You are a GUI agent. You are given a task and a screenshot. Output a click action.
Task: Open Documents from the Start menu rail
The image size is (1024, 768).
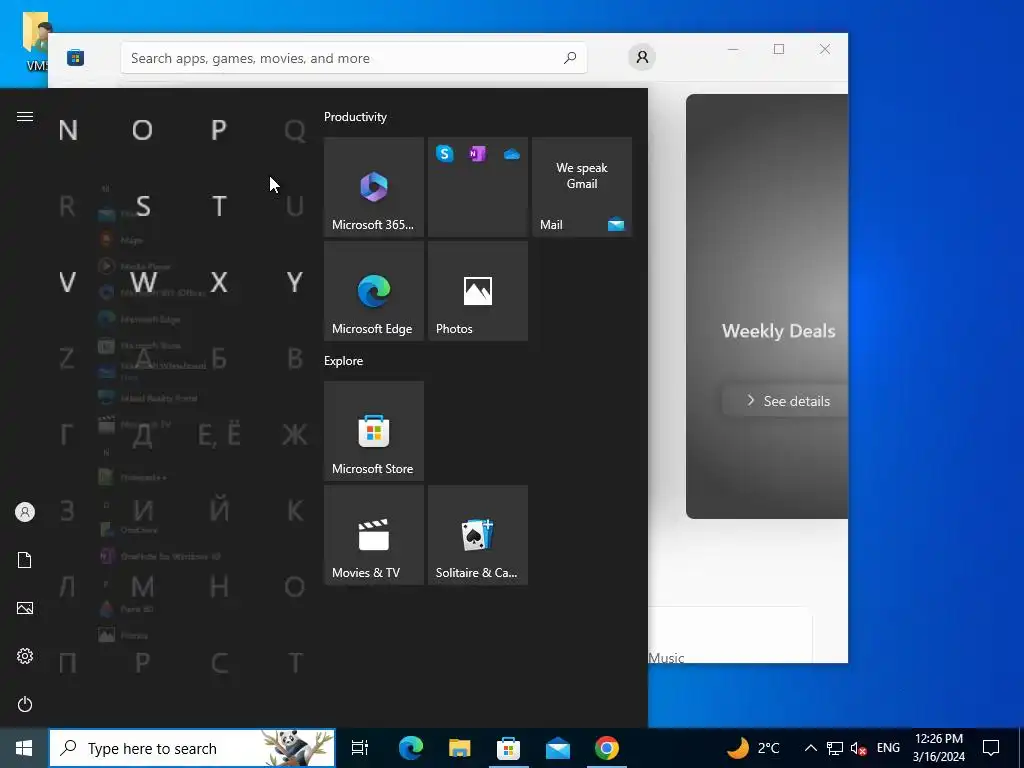tap(25, 560)
